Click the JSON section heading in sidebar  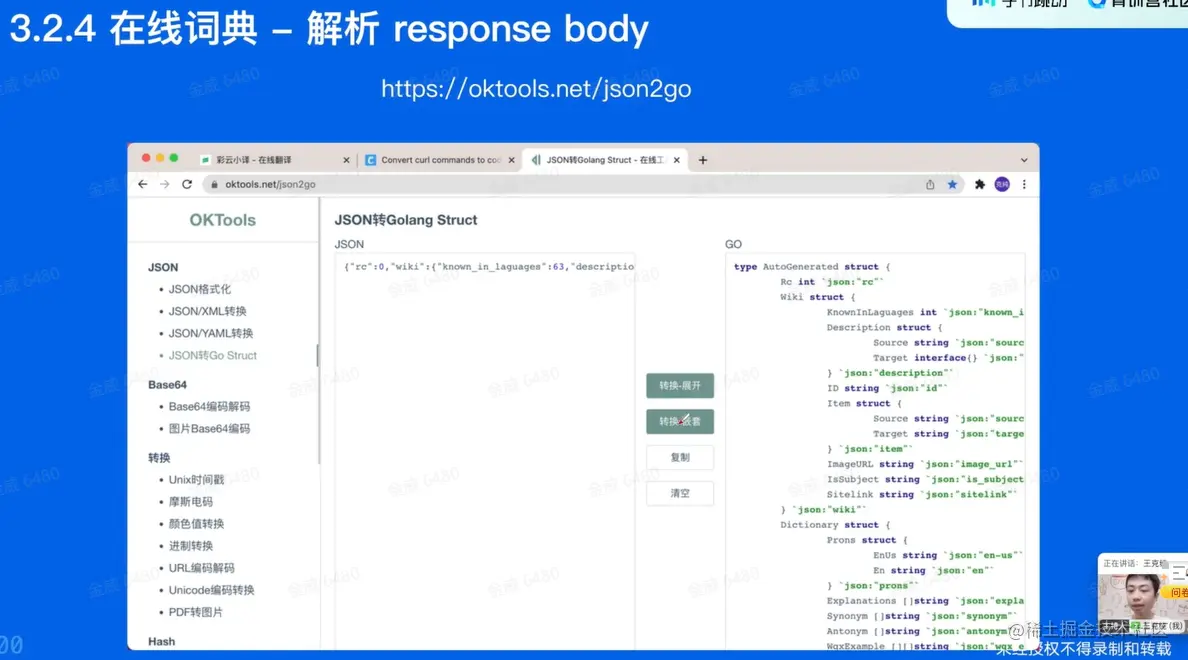(x=163, y=267)
